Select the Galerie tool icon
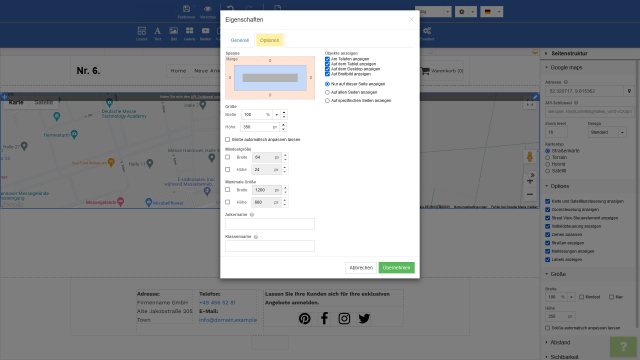This screenshot has height=360, width=640. (189, 31)
